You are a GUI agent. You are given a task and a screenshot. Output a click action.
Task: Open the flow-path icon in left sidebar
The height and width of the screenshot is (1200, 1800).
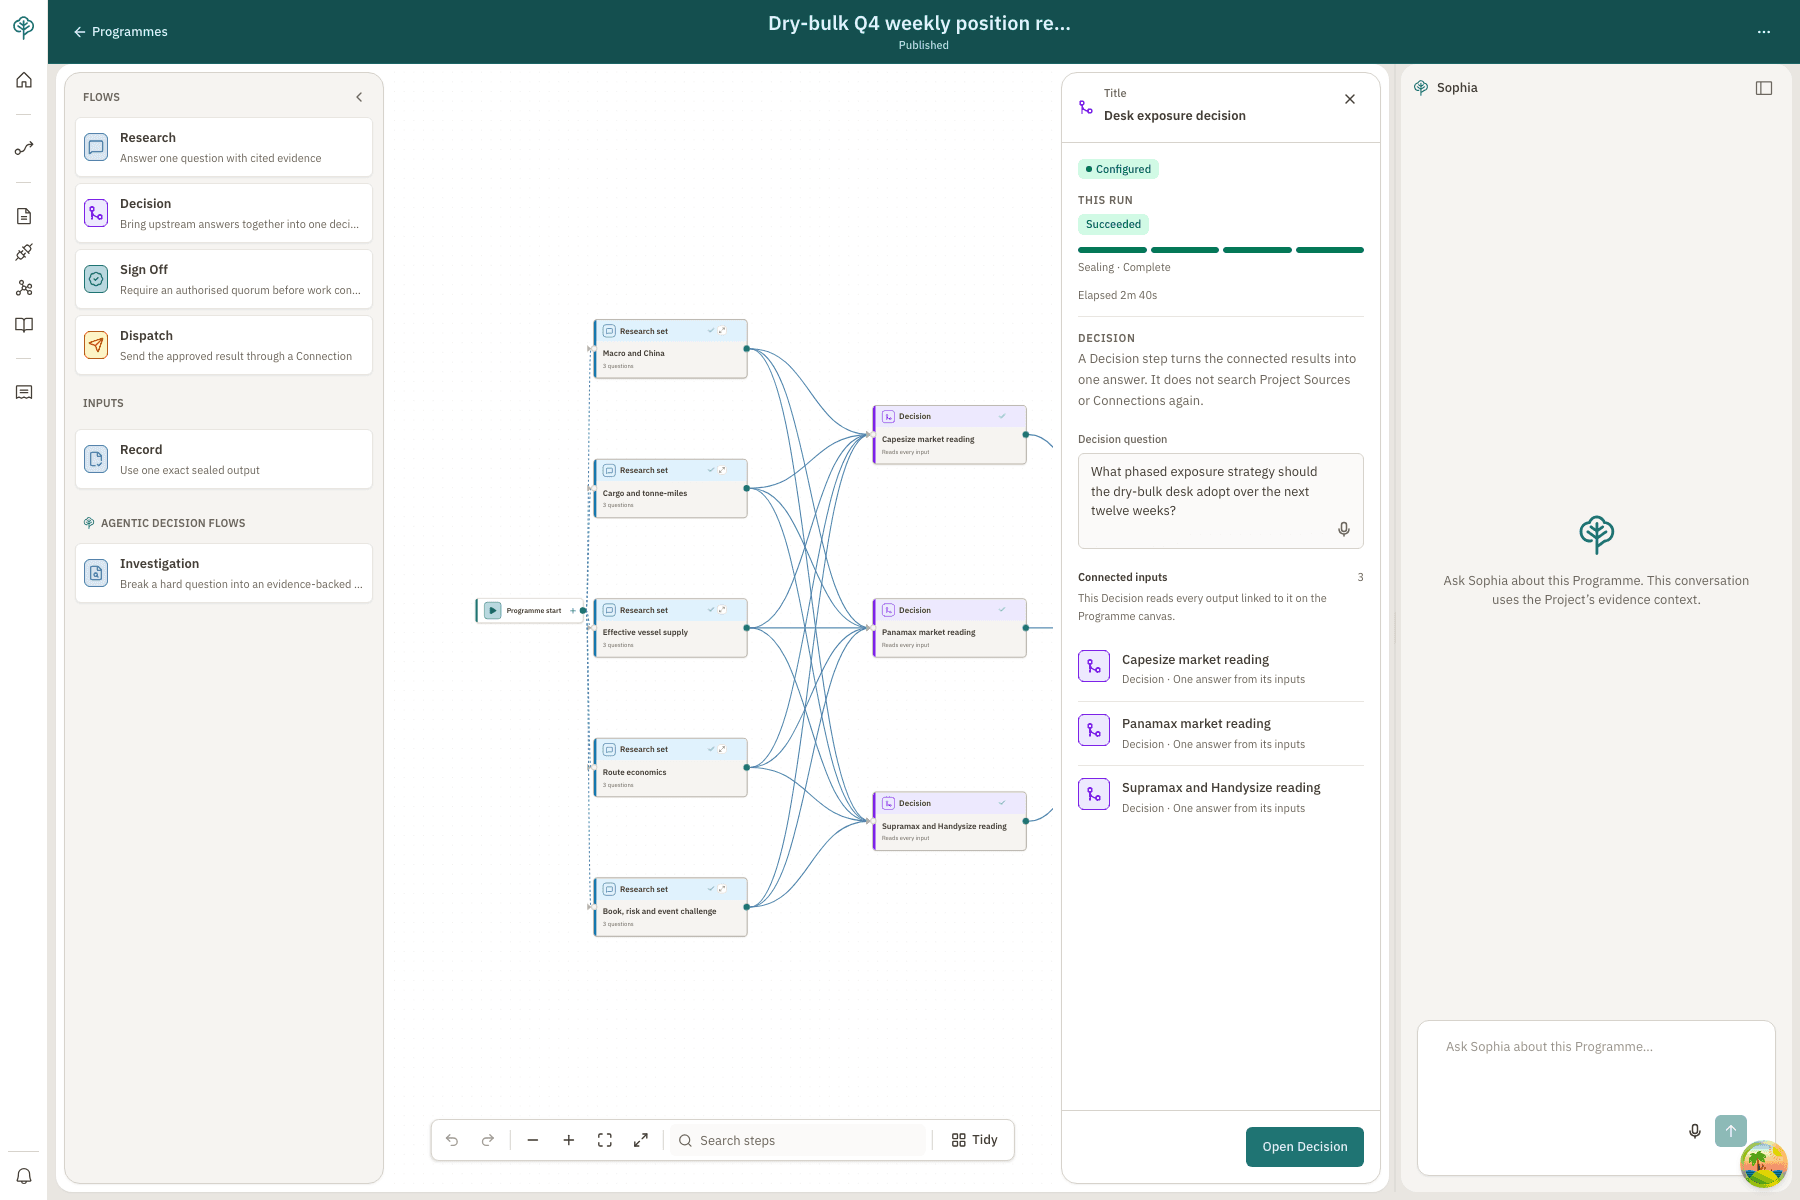click(24, 149)
